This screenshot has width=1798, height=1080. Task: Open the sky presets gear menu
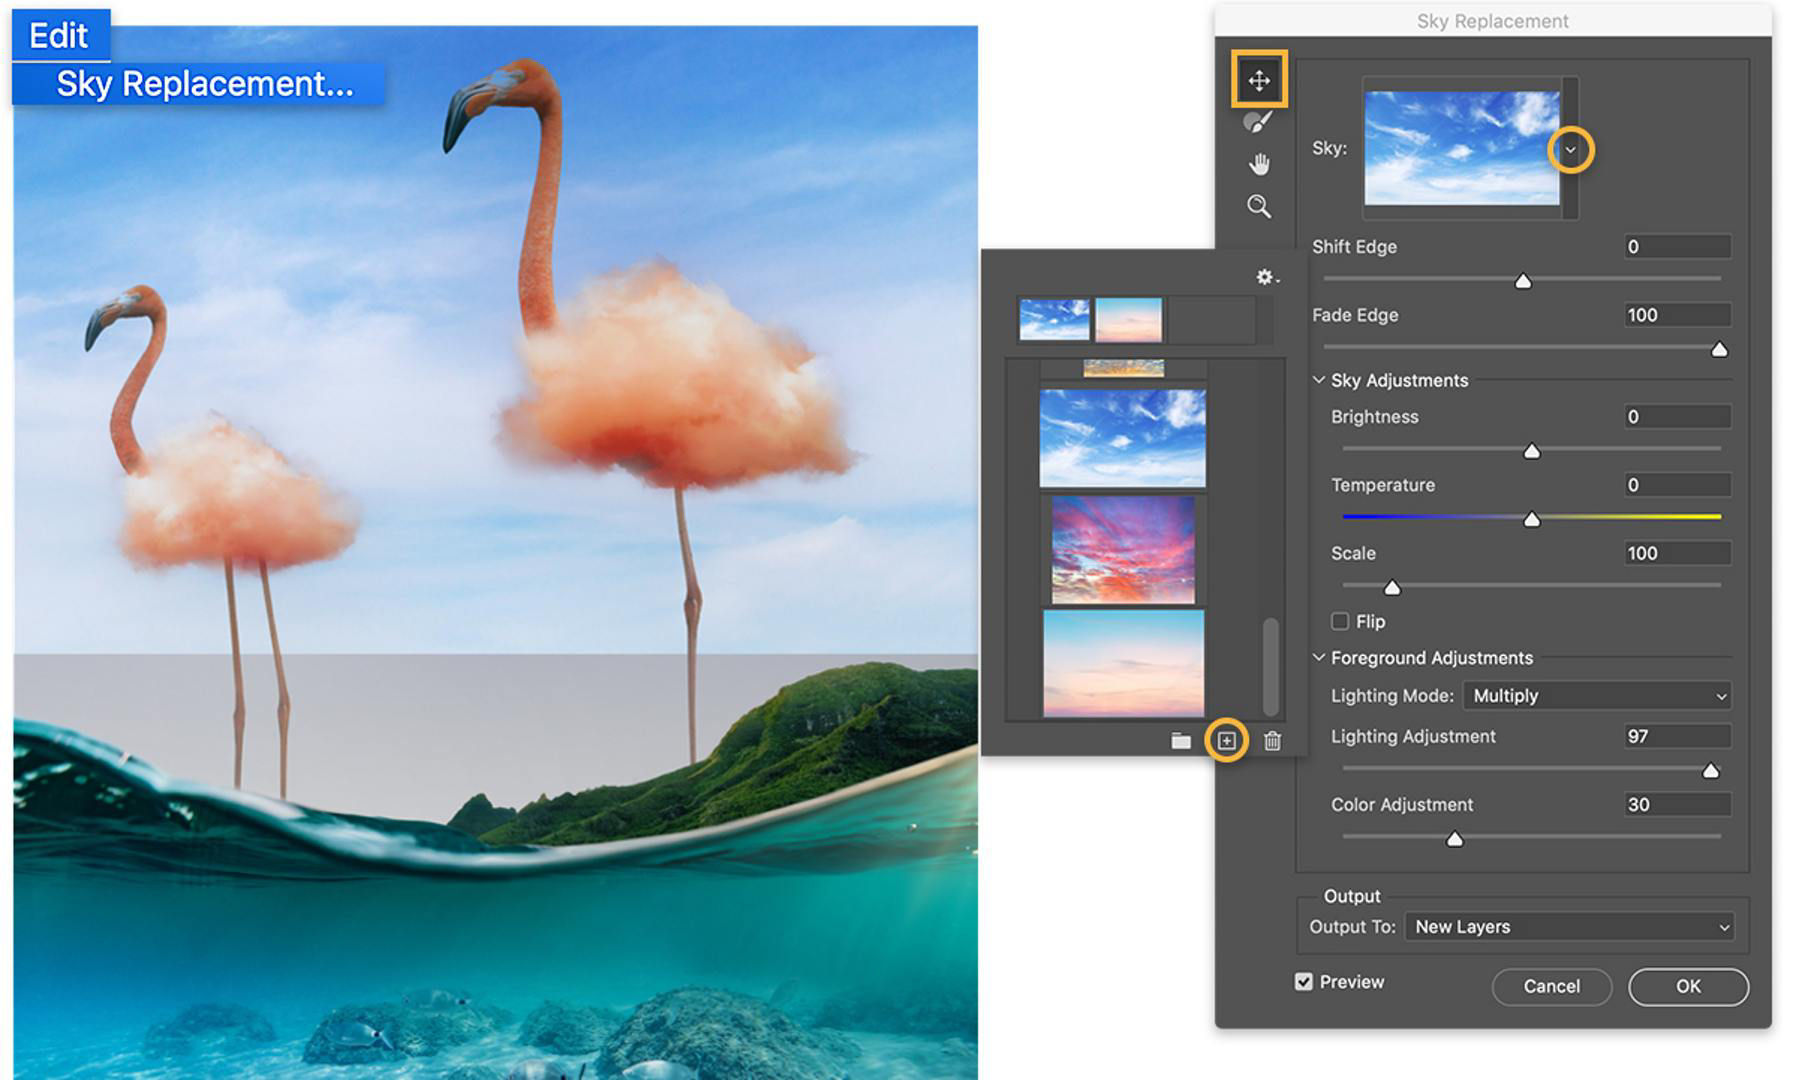point(1266,278)
